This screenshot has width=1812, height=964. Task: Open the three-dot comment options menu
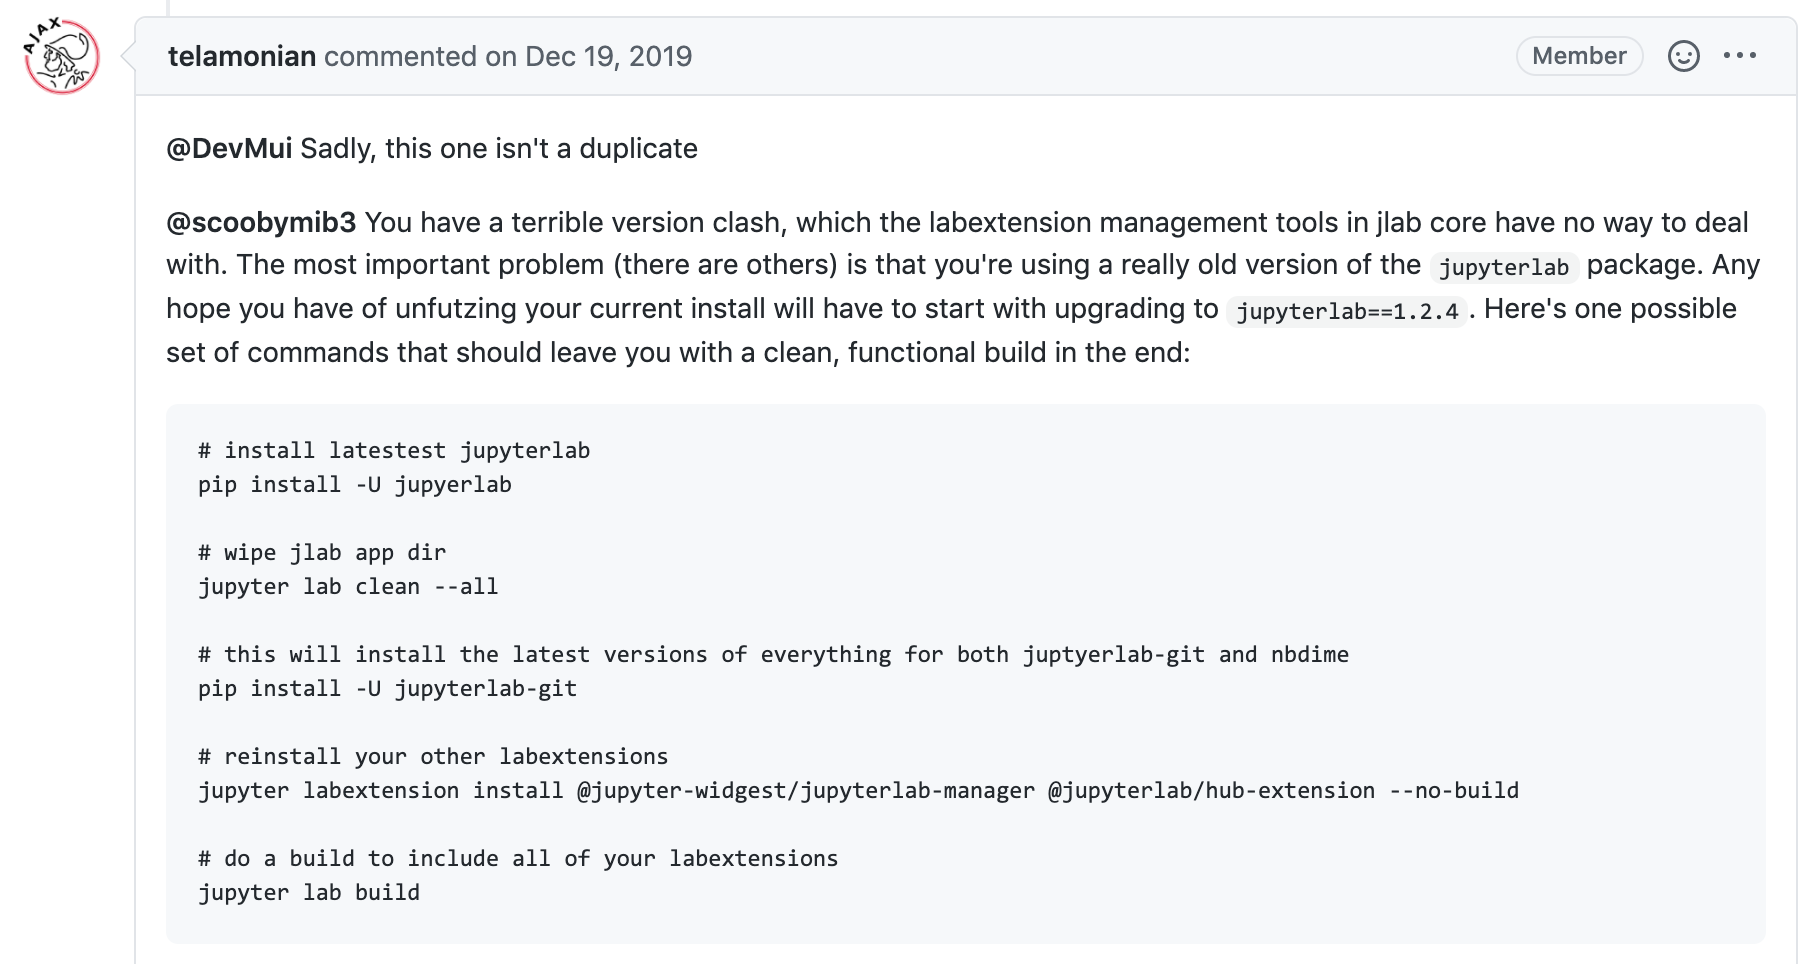tap(1740, 56)
